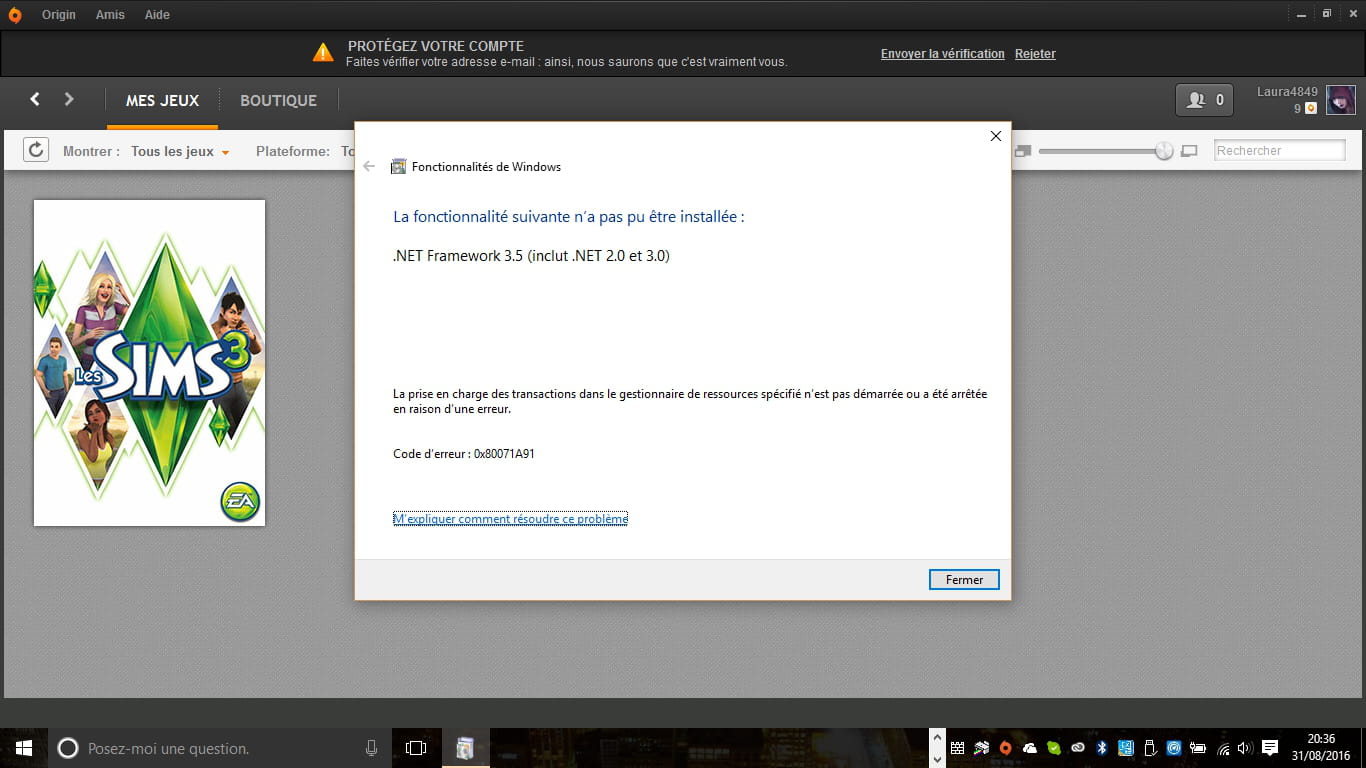Click the Creative Cloud tray icon

pyautogui.click(x=1077, y=748)
